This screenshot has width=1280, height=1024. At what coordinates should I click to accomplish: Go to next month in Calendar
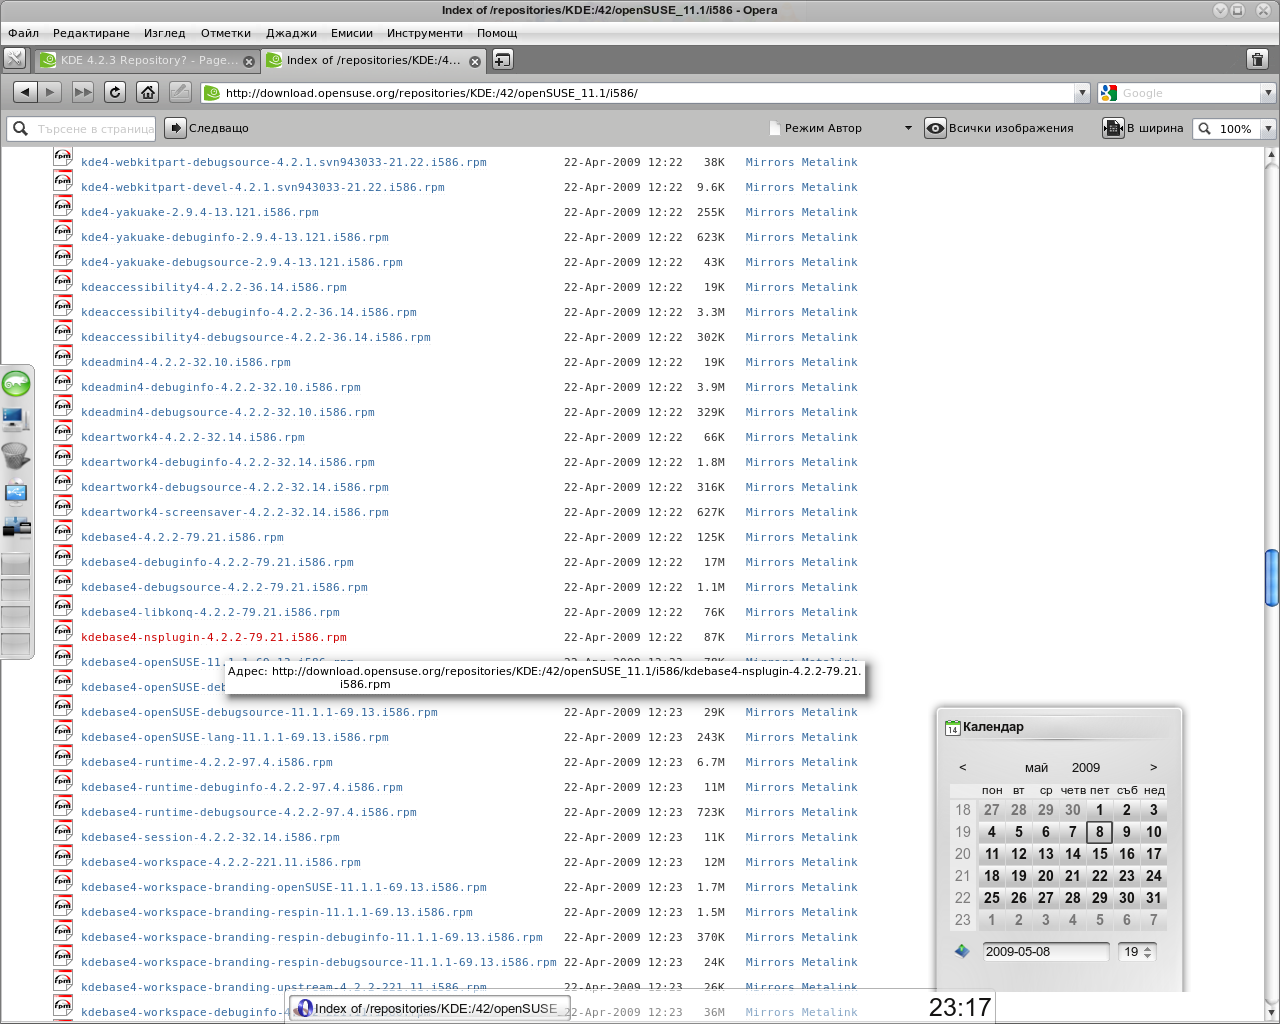coord(1153,767)
